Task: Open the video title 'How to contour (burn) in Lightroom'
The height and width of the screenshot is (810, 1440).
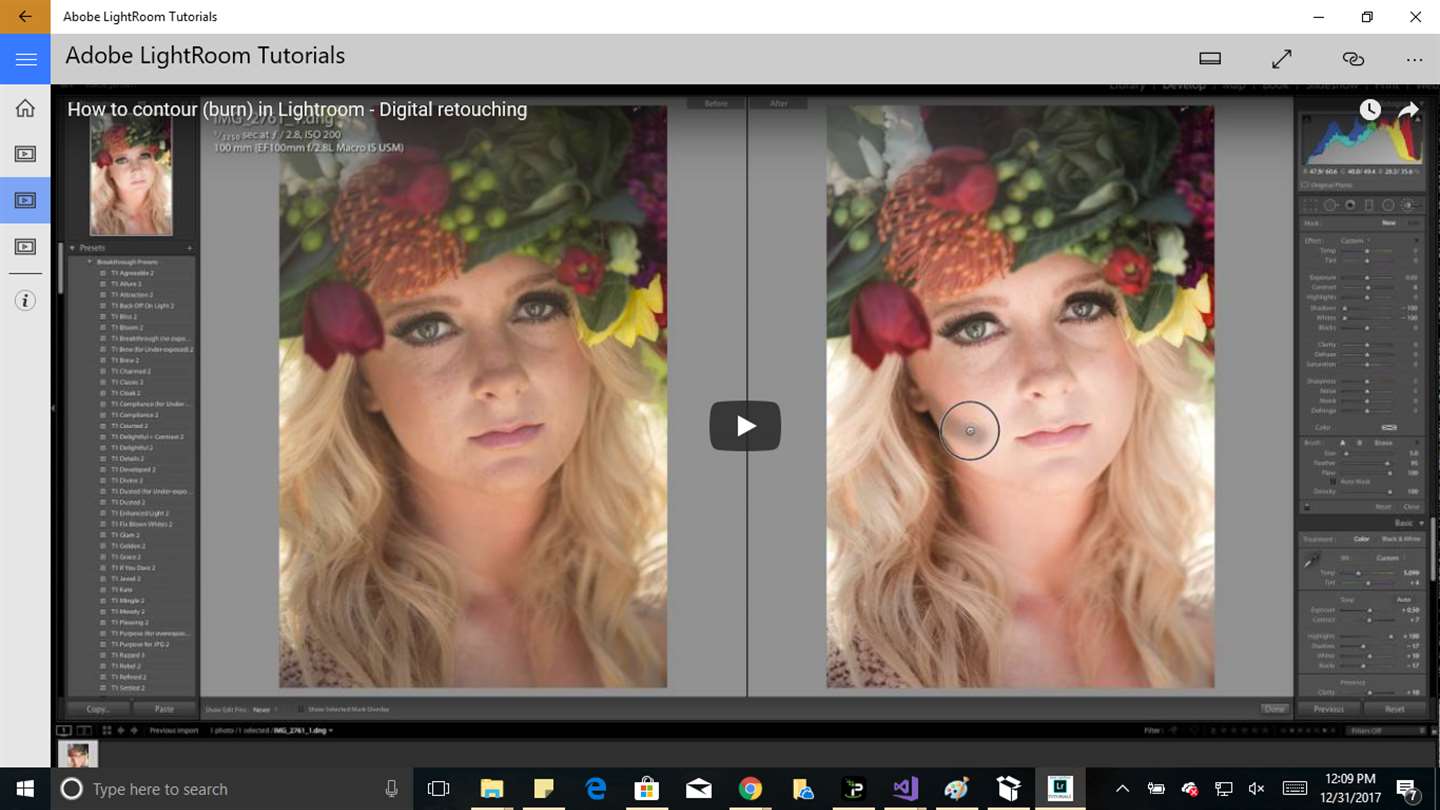Action: click(x=297, y=110)
